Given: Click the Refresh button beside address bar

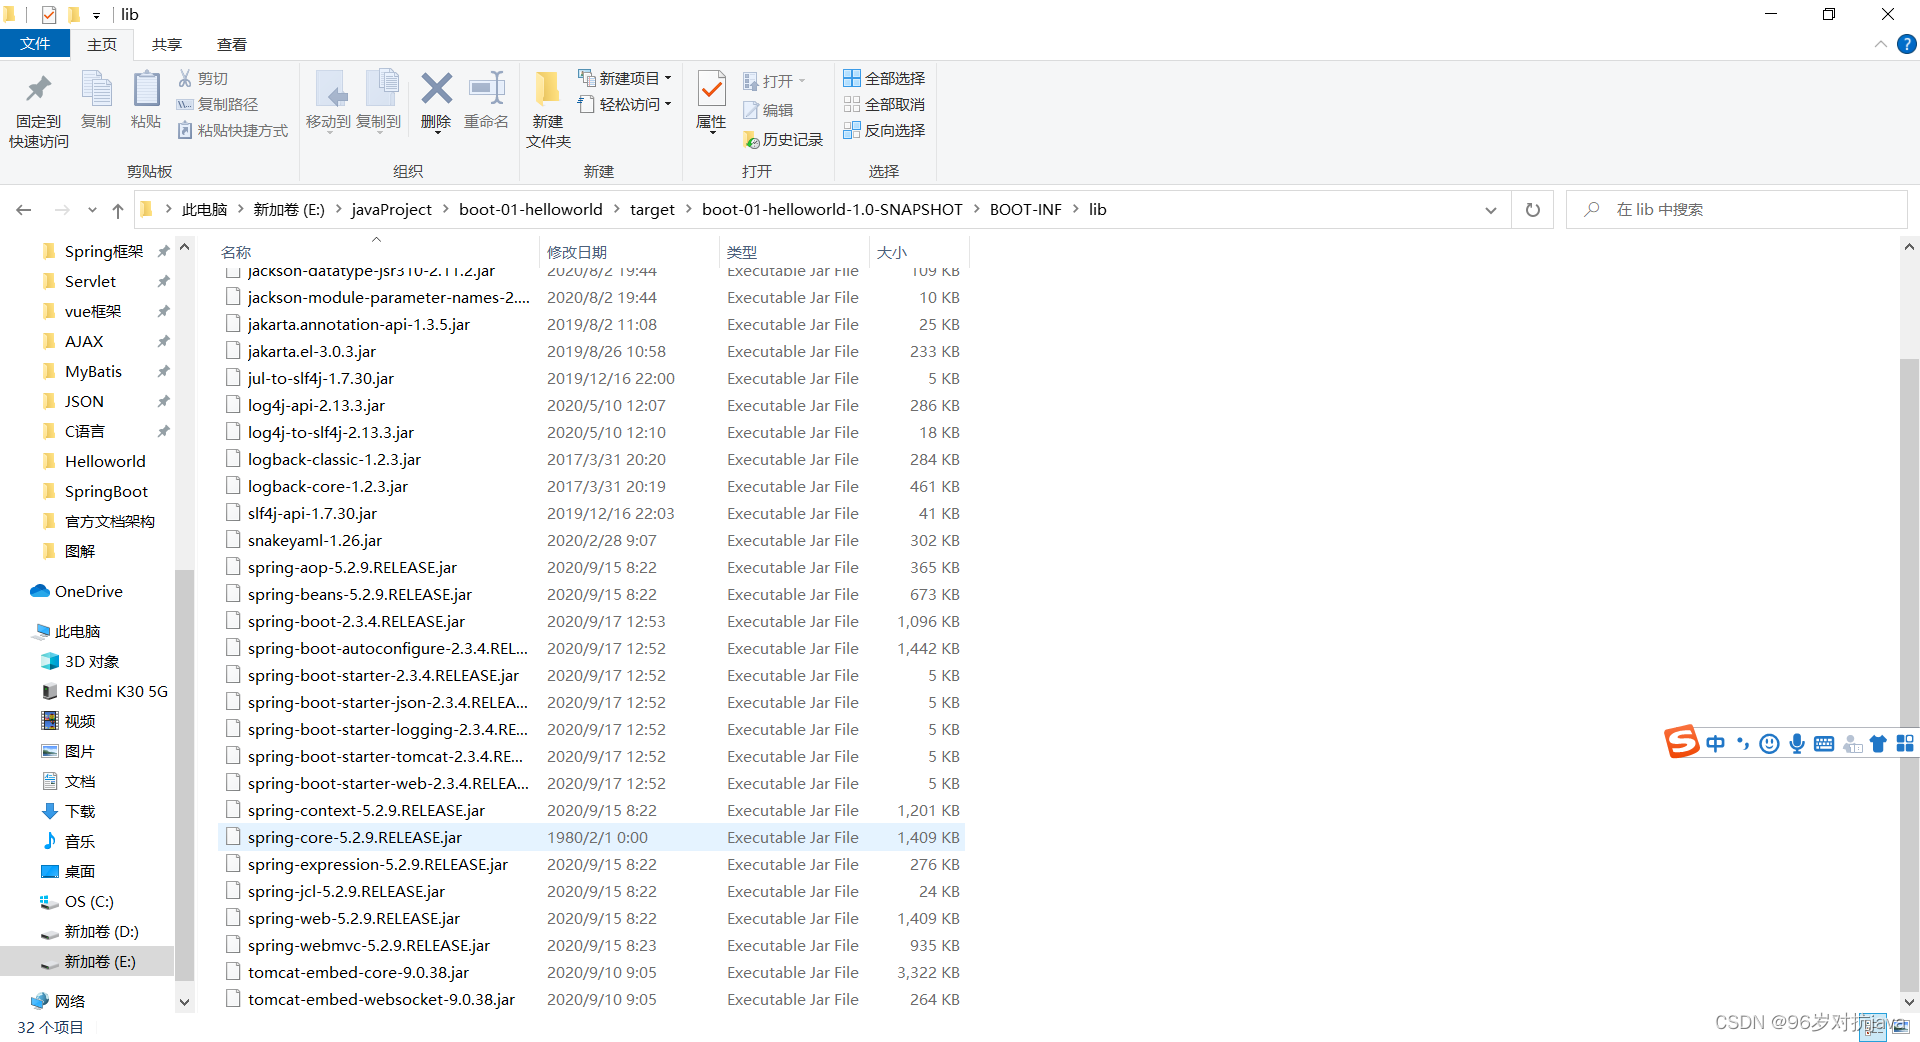Looking at the screenshot, I should tap(1532, 210).
